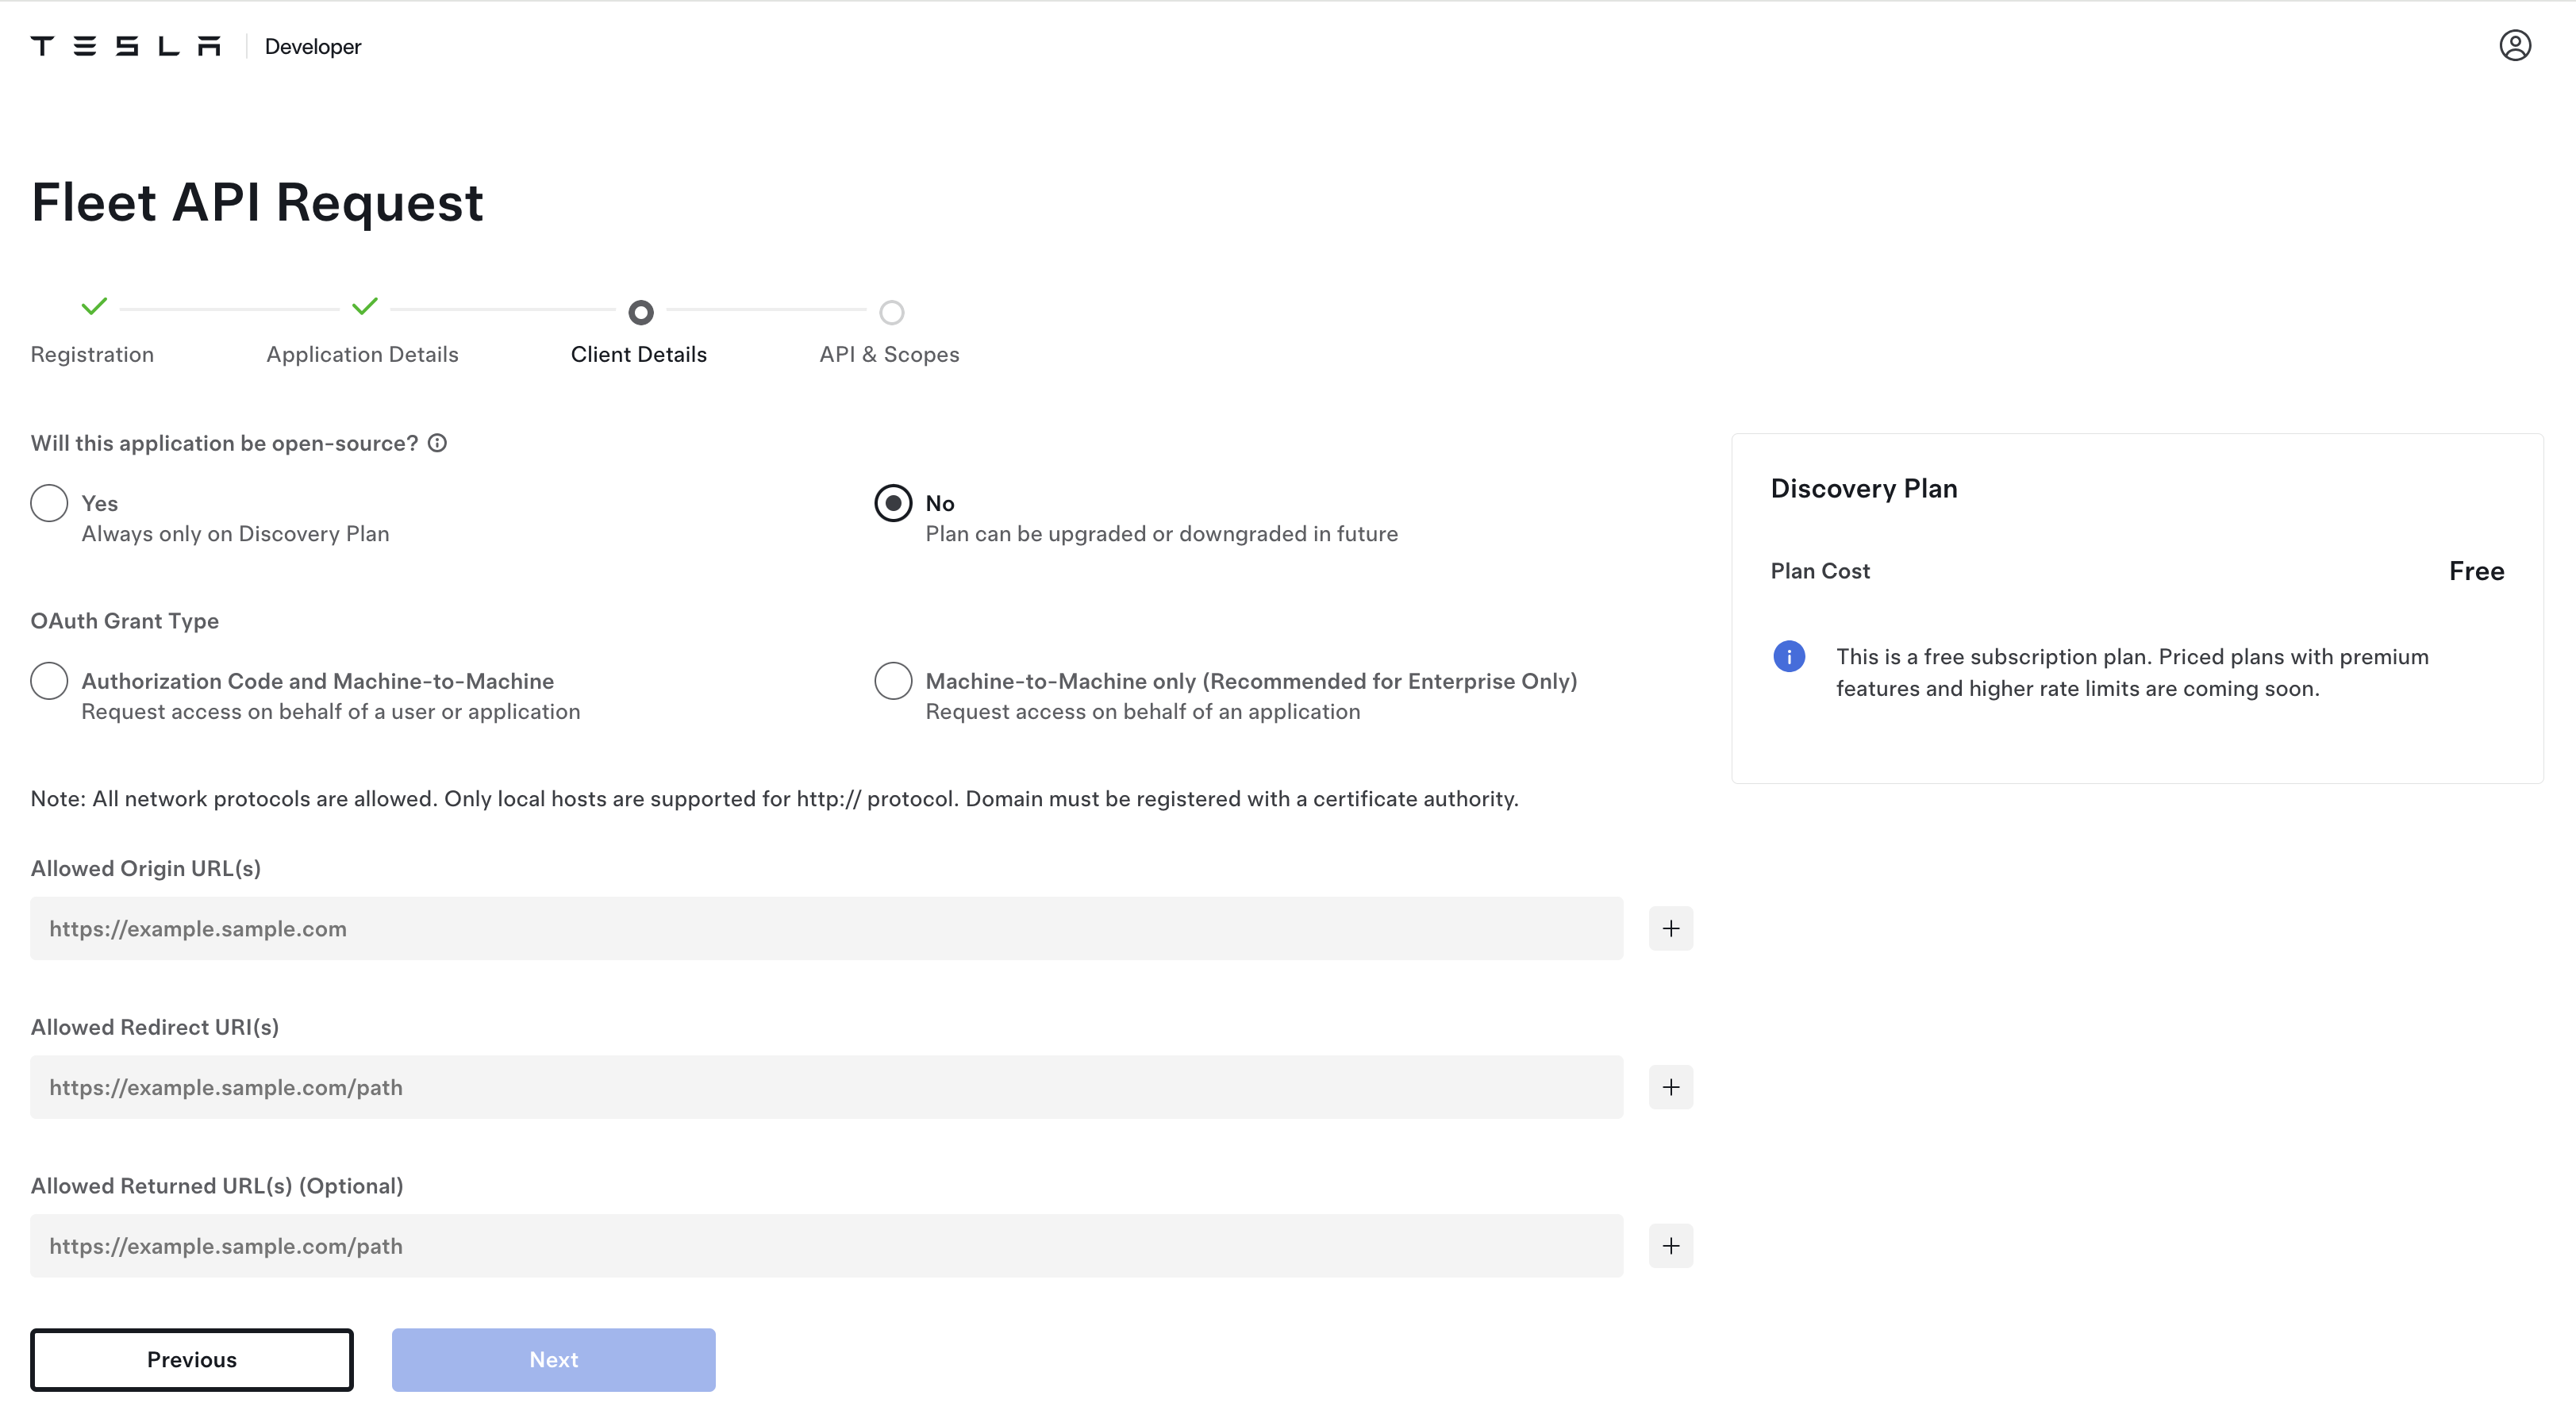Viewport: 2576px width, 1422px height.
Task: Go to the API & Scopes step
Action: tap(889, 354)
